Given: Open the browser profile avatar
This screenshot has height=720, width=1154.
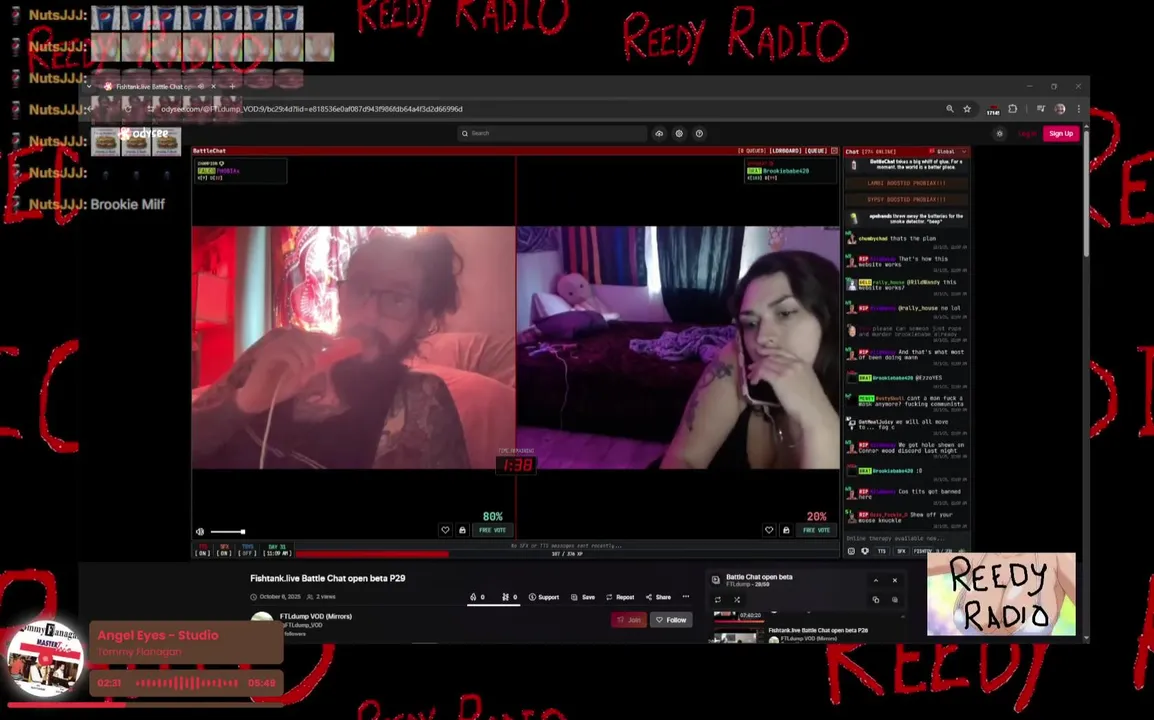Looking at the screenshot, I should (x=1060, y=109).
